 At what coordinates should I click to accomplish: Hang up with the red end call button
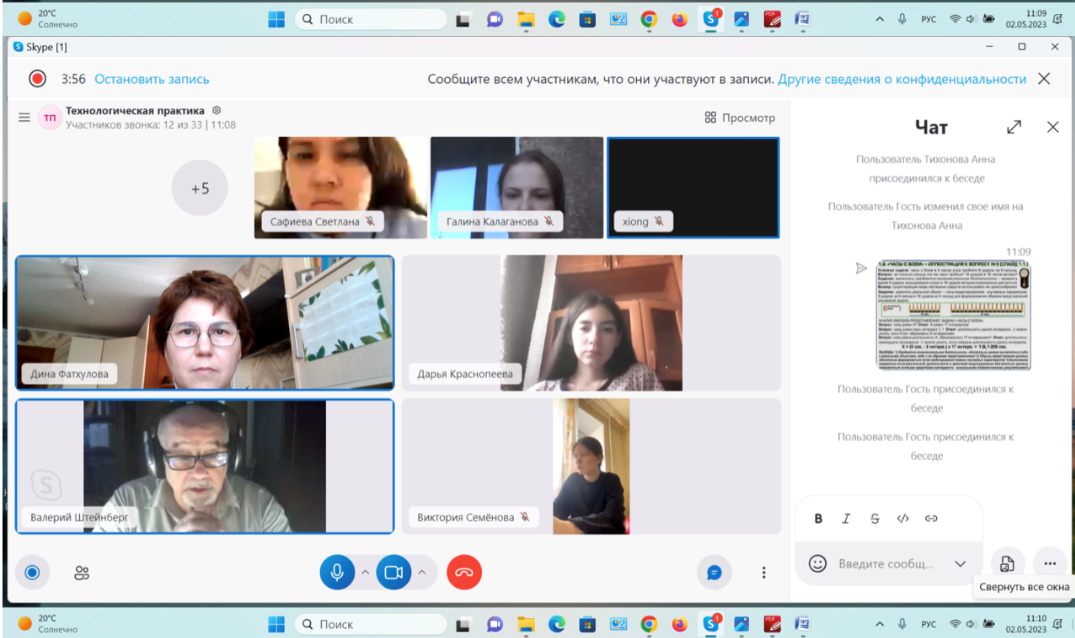tap(464, 572)
